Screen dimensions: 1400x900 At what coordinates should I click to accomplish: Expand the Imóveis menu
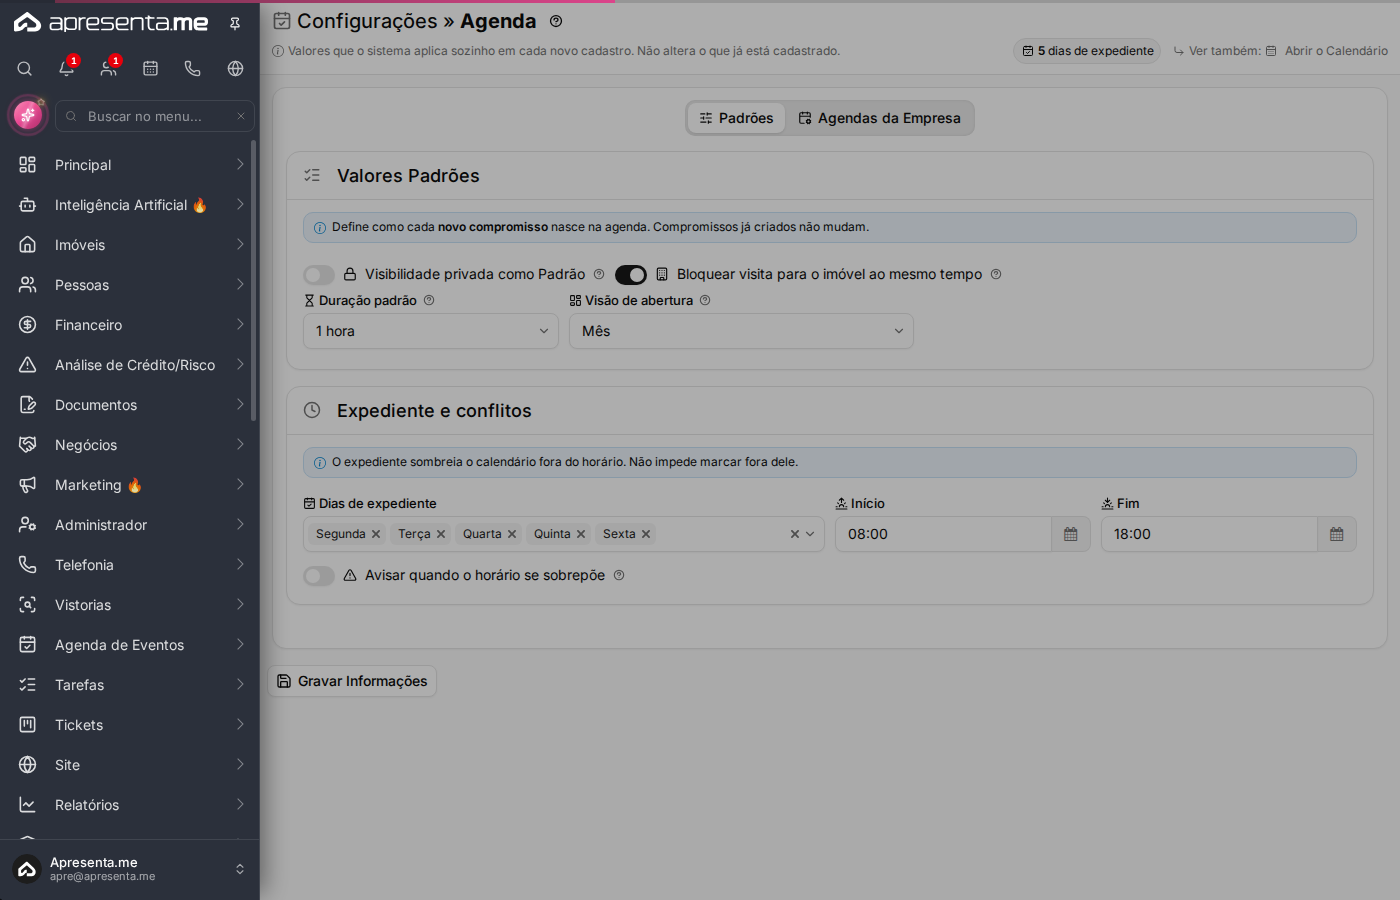(130, 245)
